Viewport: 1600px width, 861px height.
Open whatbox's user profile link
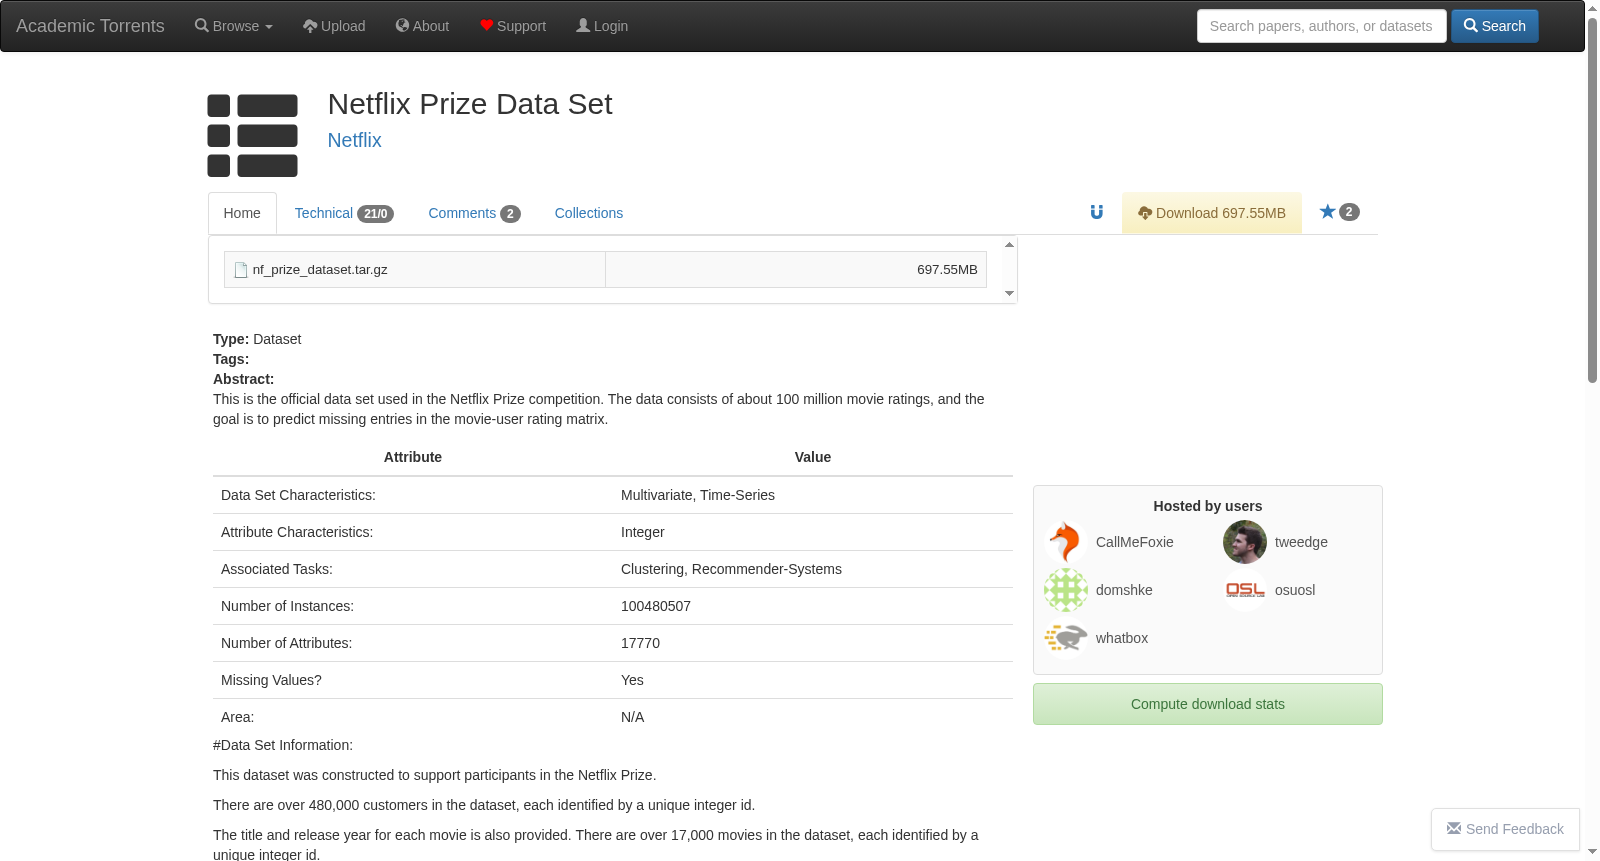[x=1122, y=638]
